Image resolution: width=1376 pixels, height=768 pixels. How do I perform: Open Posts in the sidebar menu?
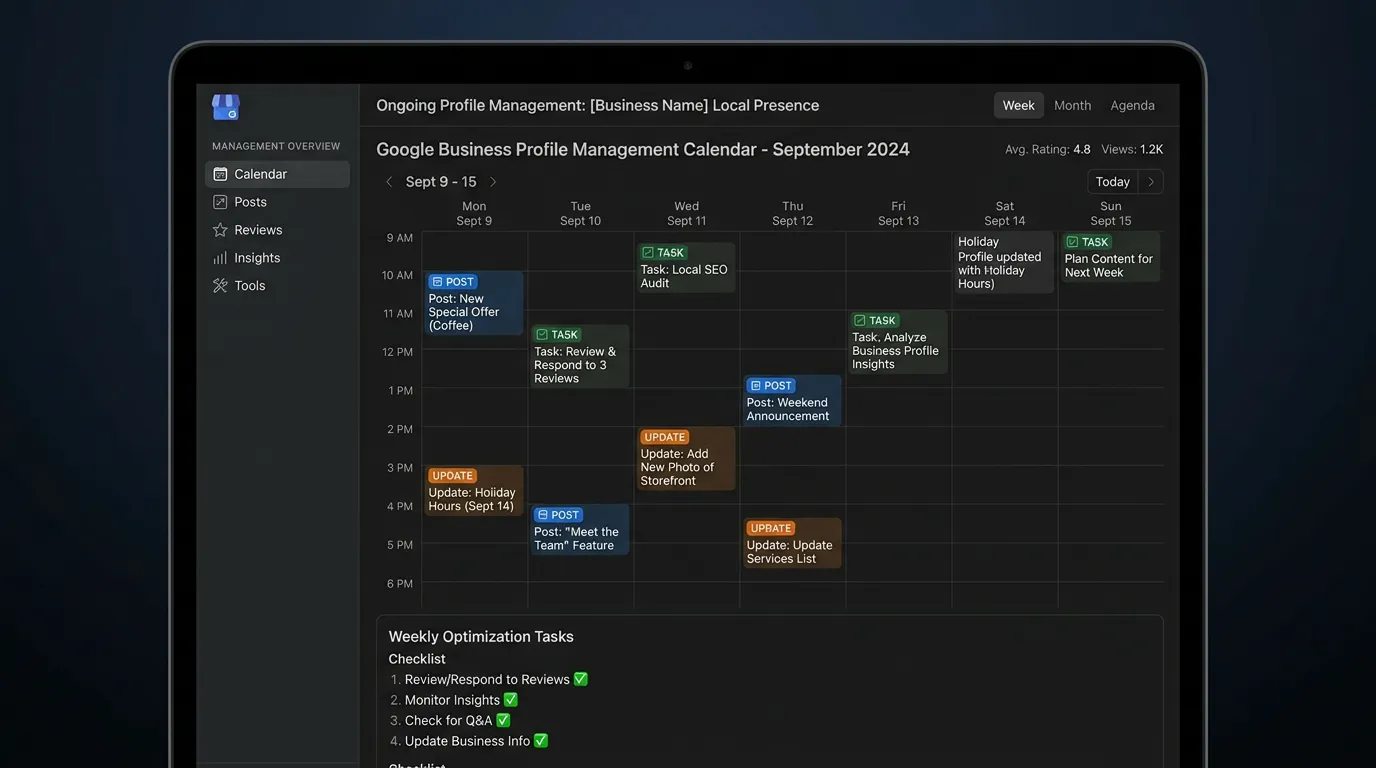[277, 202]
